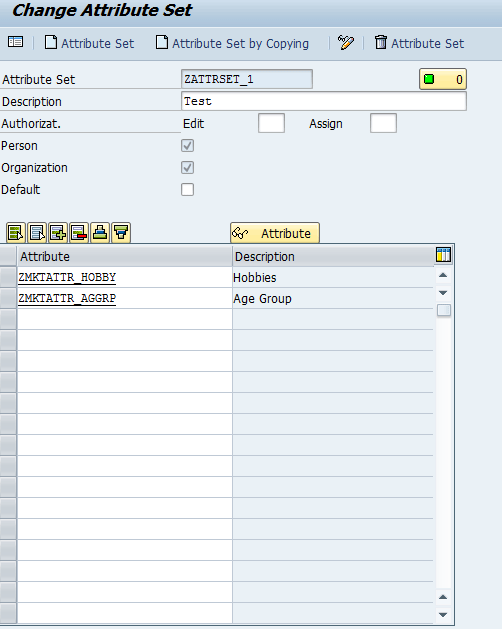
Task: Enable the Default checkbox
Action: (x=187, y=190)
